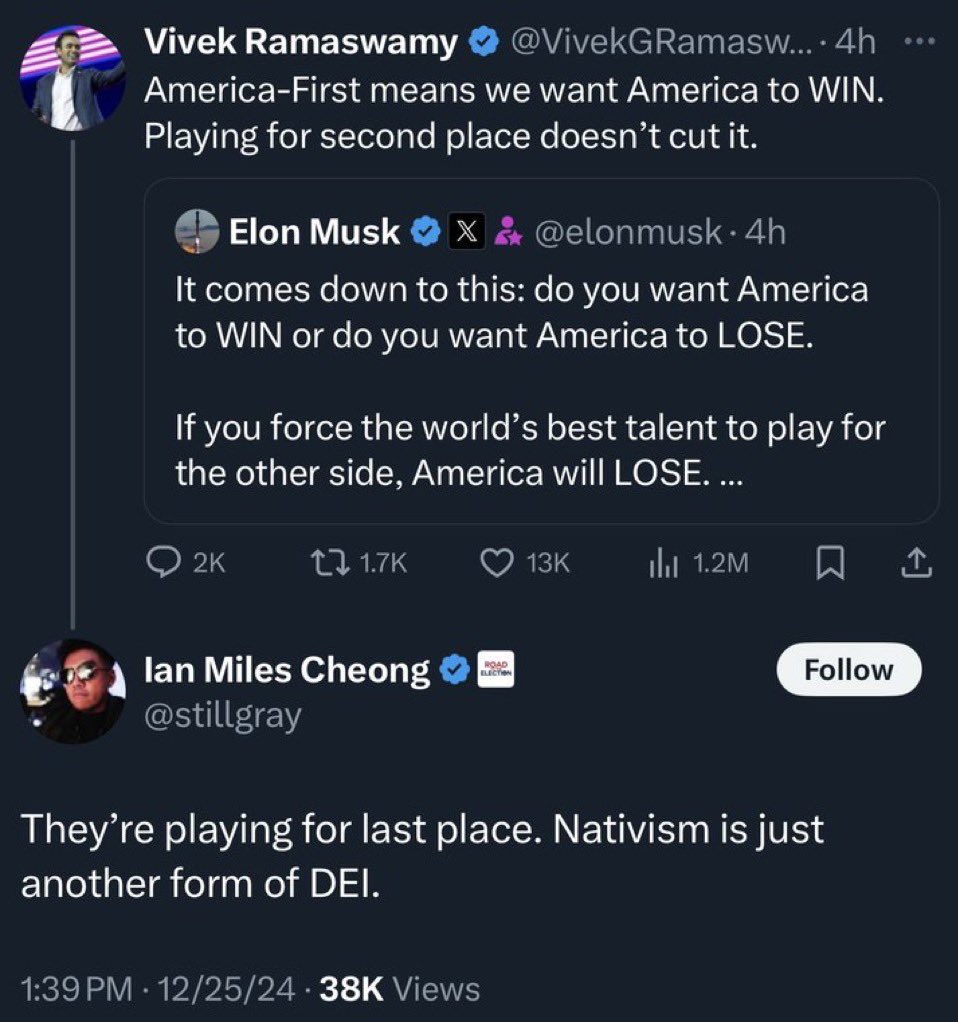
Task: Click the reply comment icon
Action: pos(163,564)
